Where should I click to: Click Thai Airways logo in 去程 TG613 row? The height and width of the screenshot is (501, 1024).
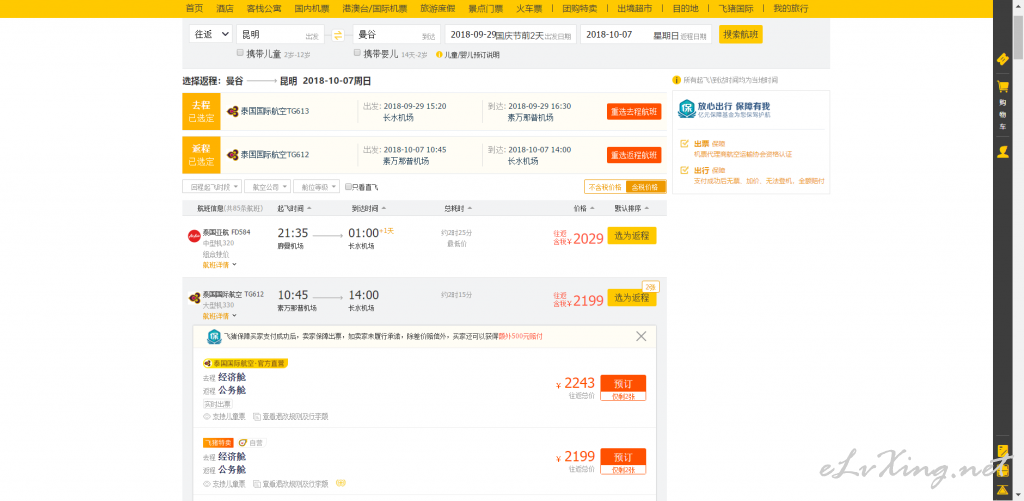point(232,111)
